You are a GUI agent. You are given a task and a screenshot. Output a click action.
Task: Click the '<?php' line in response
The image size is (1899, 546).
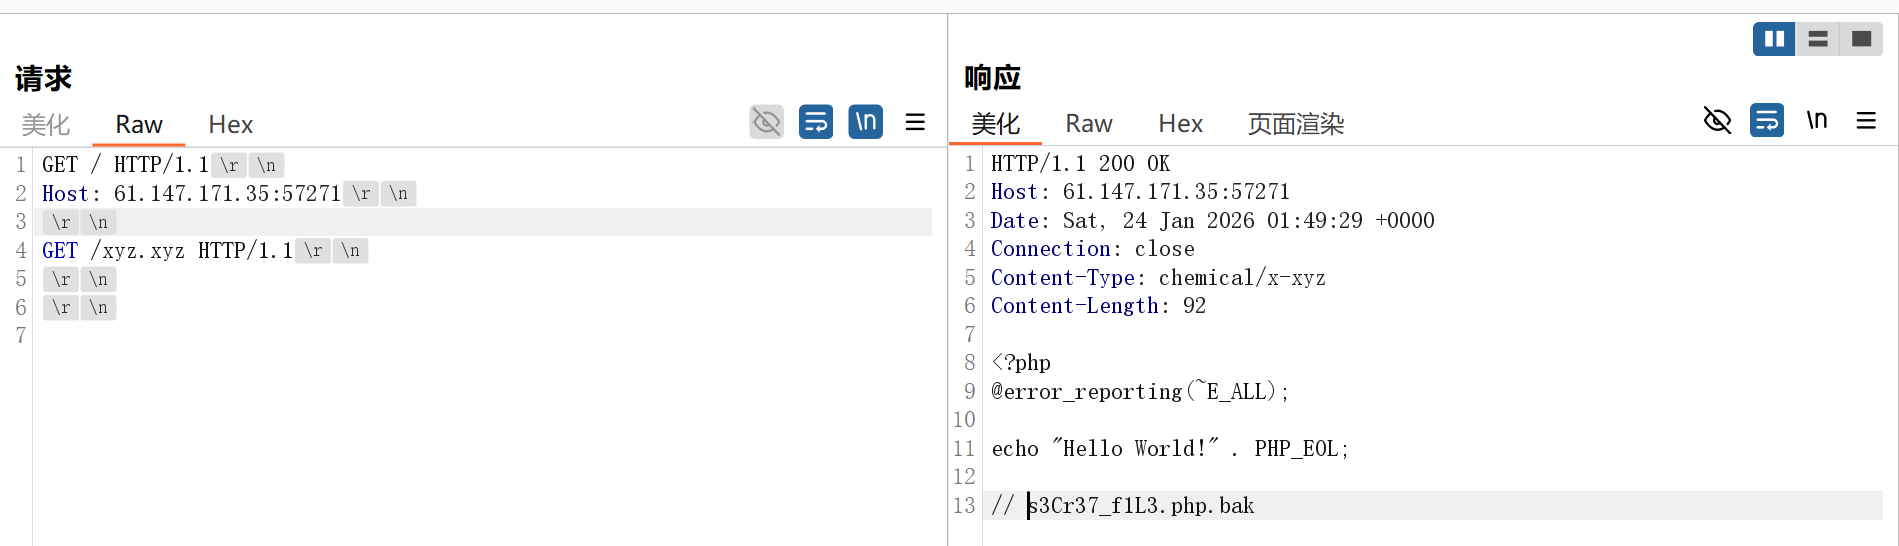(x=1021, y=362)
